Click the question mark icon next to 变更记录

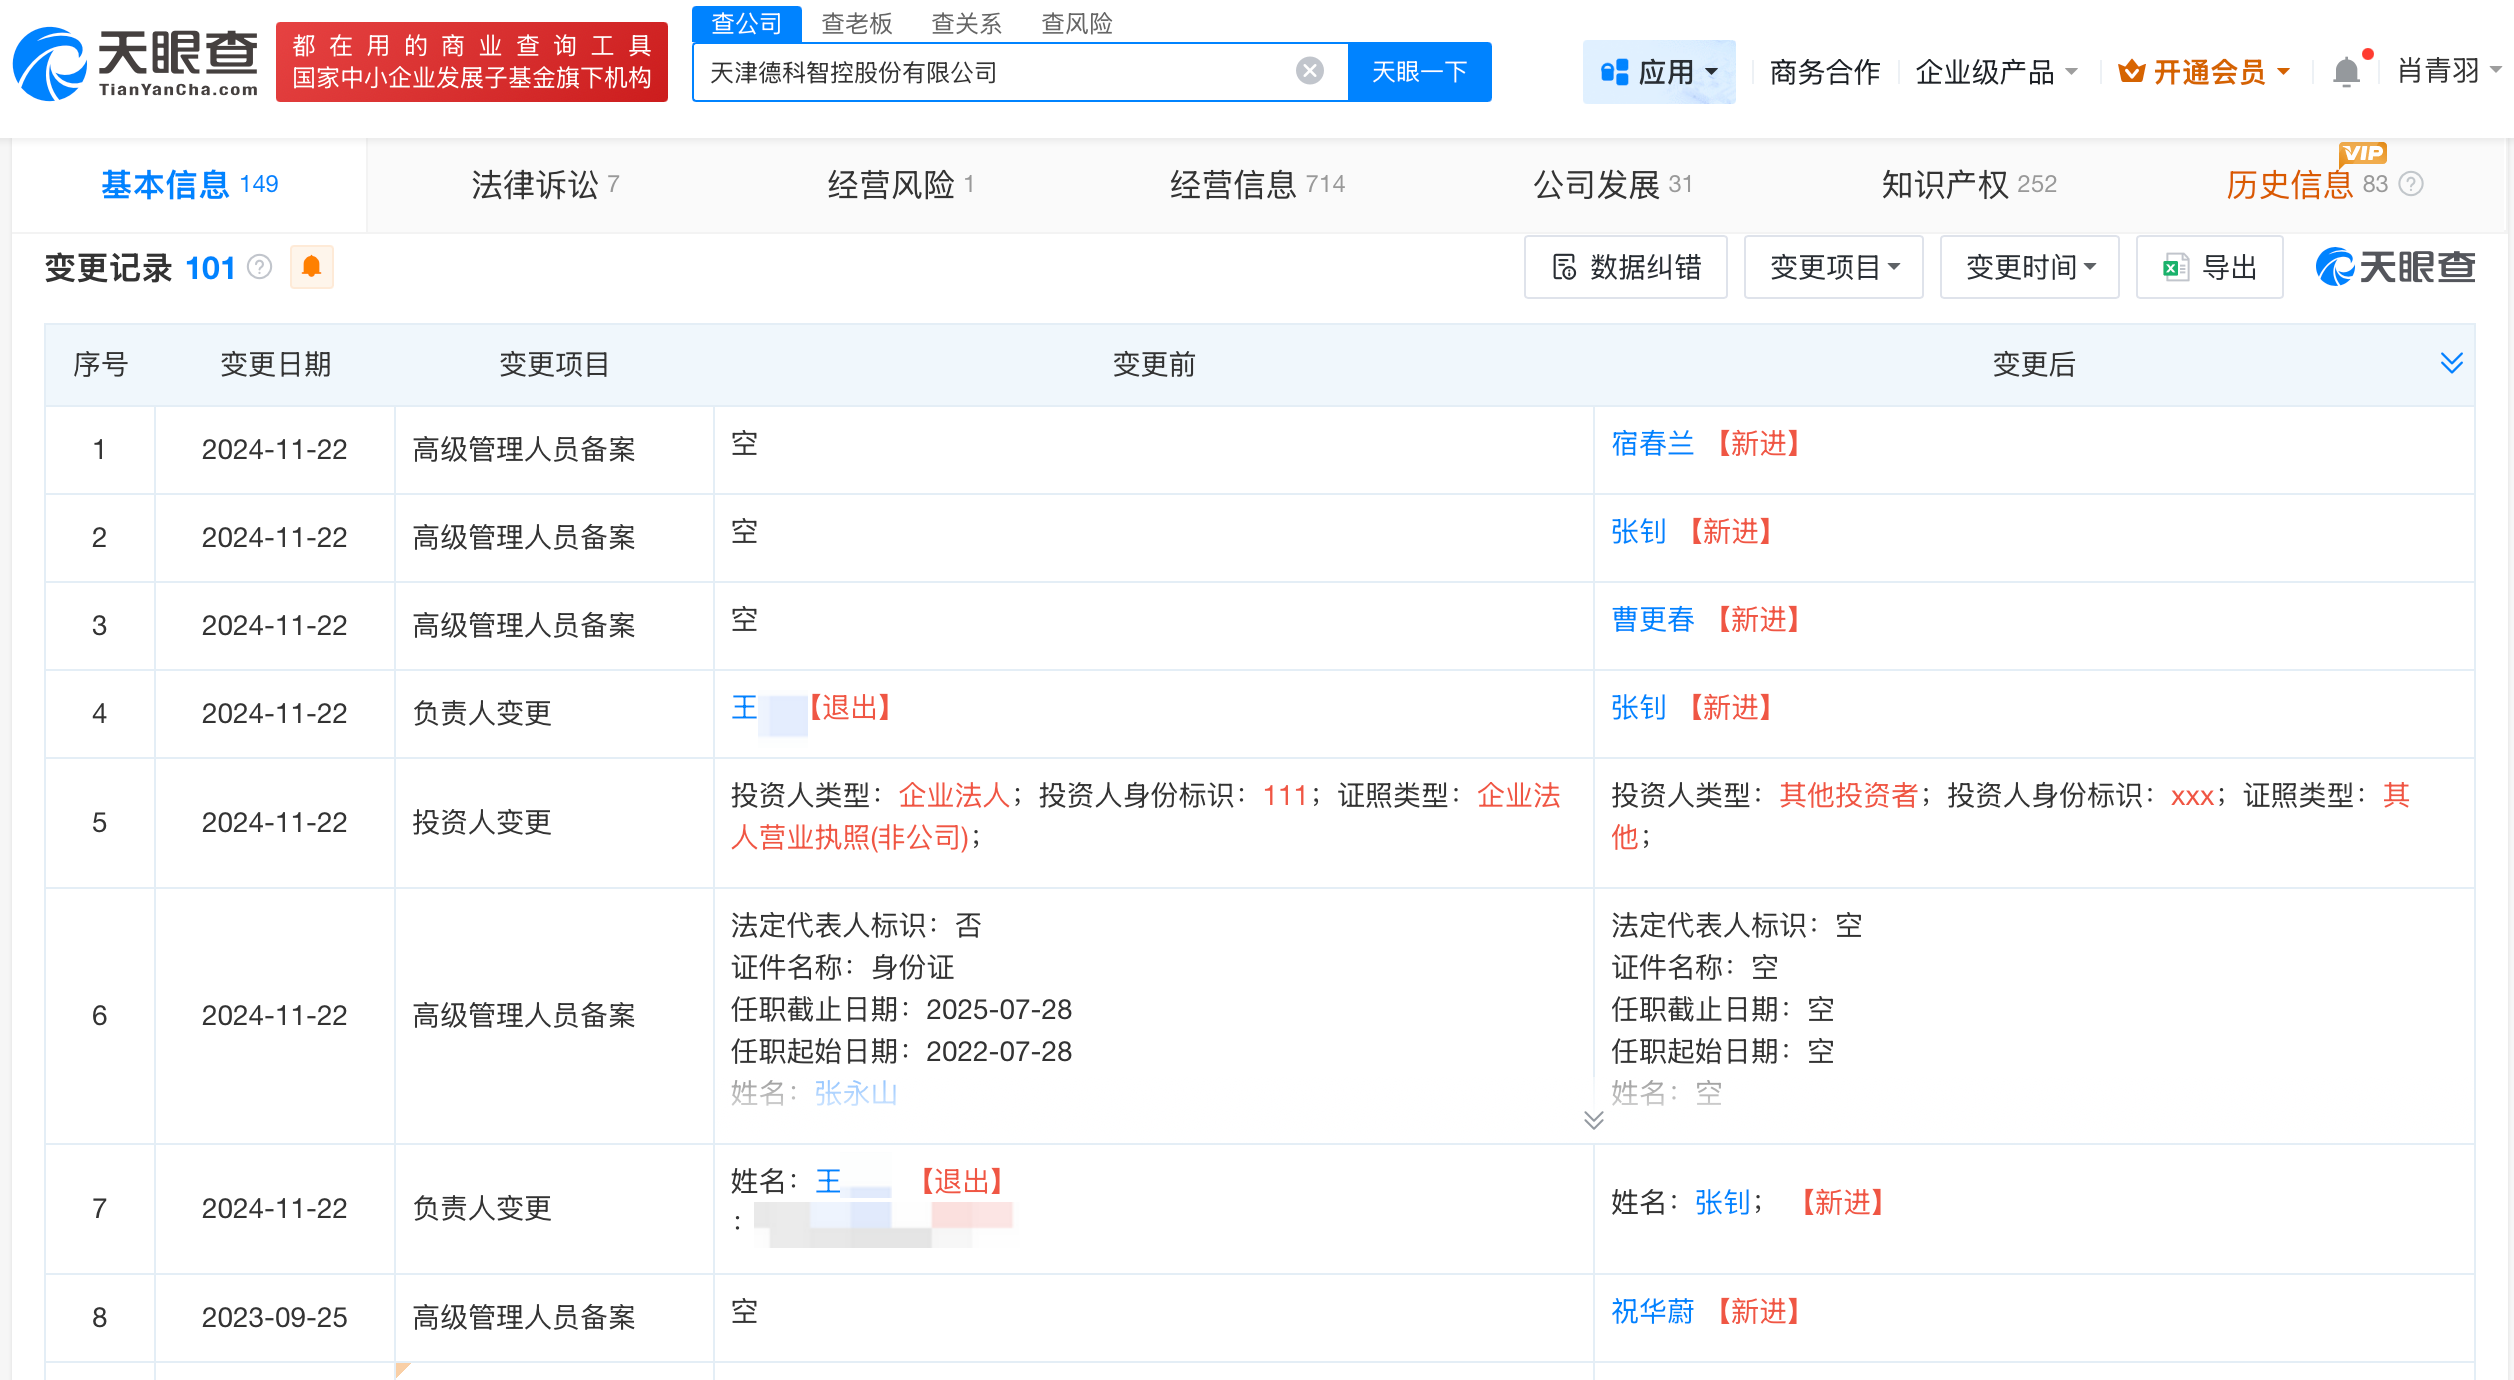tap(258, 267)
